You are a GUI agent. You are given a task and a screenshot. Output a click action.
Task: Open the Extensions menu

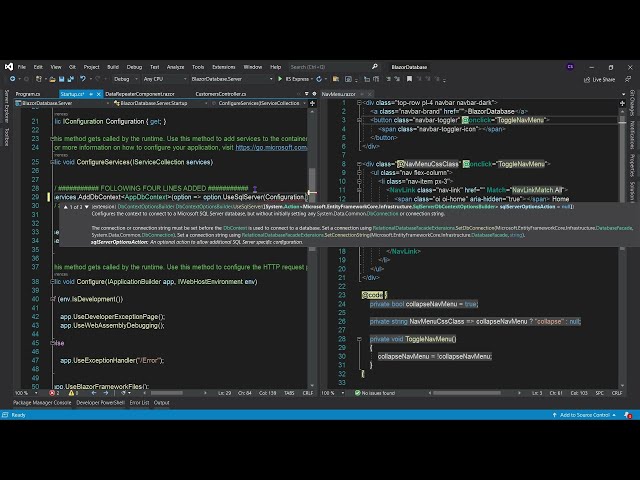(224, 67)
